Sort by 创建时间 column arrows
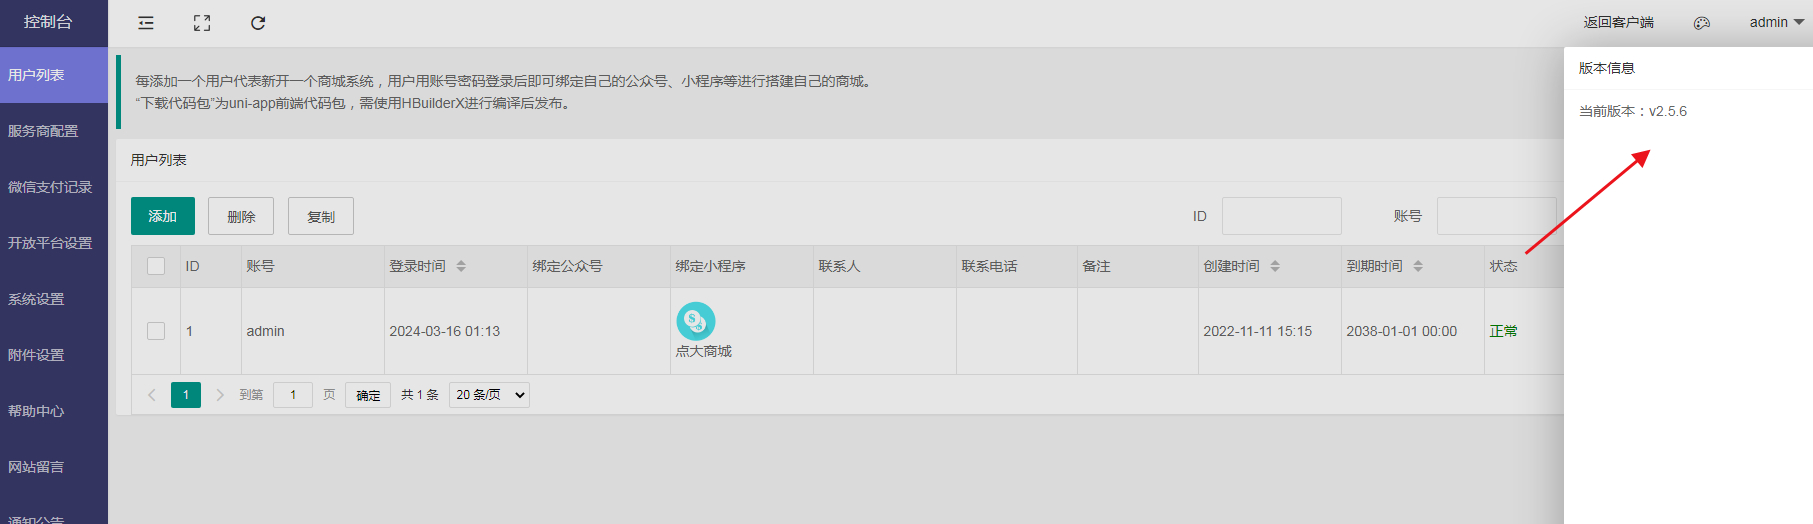 1275,266
